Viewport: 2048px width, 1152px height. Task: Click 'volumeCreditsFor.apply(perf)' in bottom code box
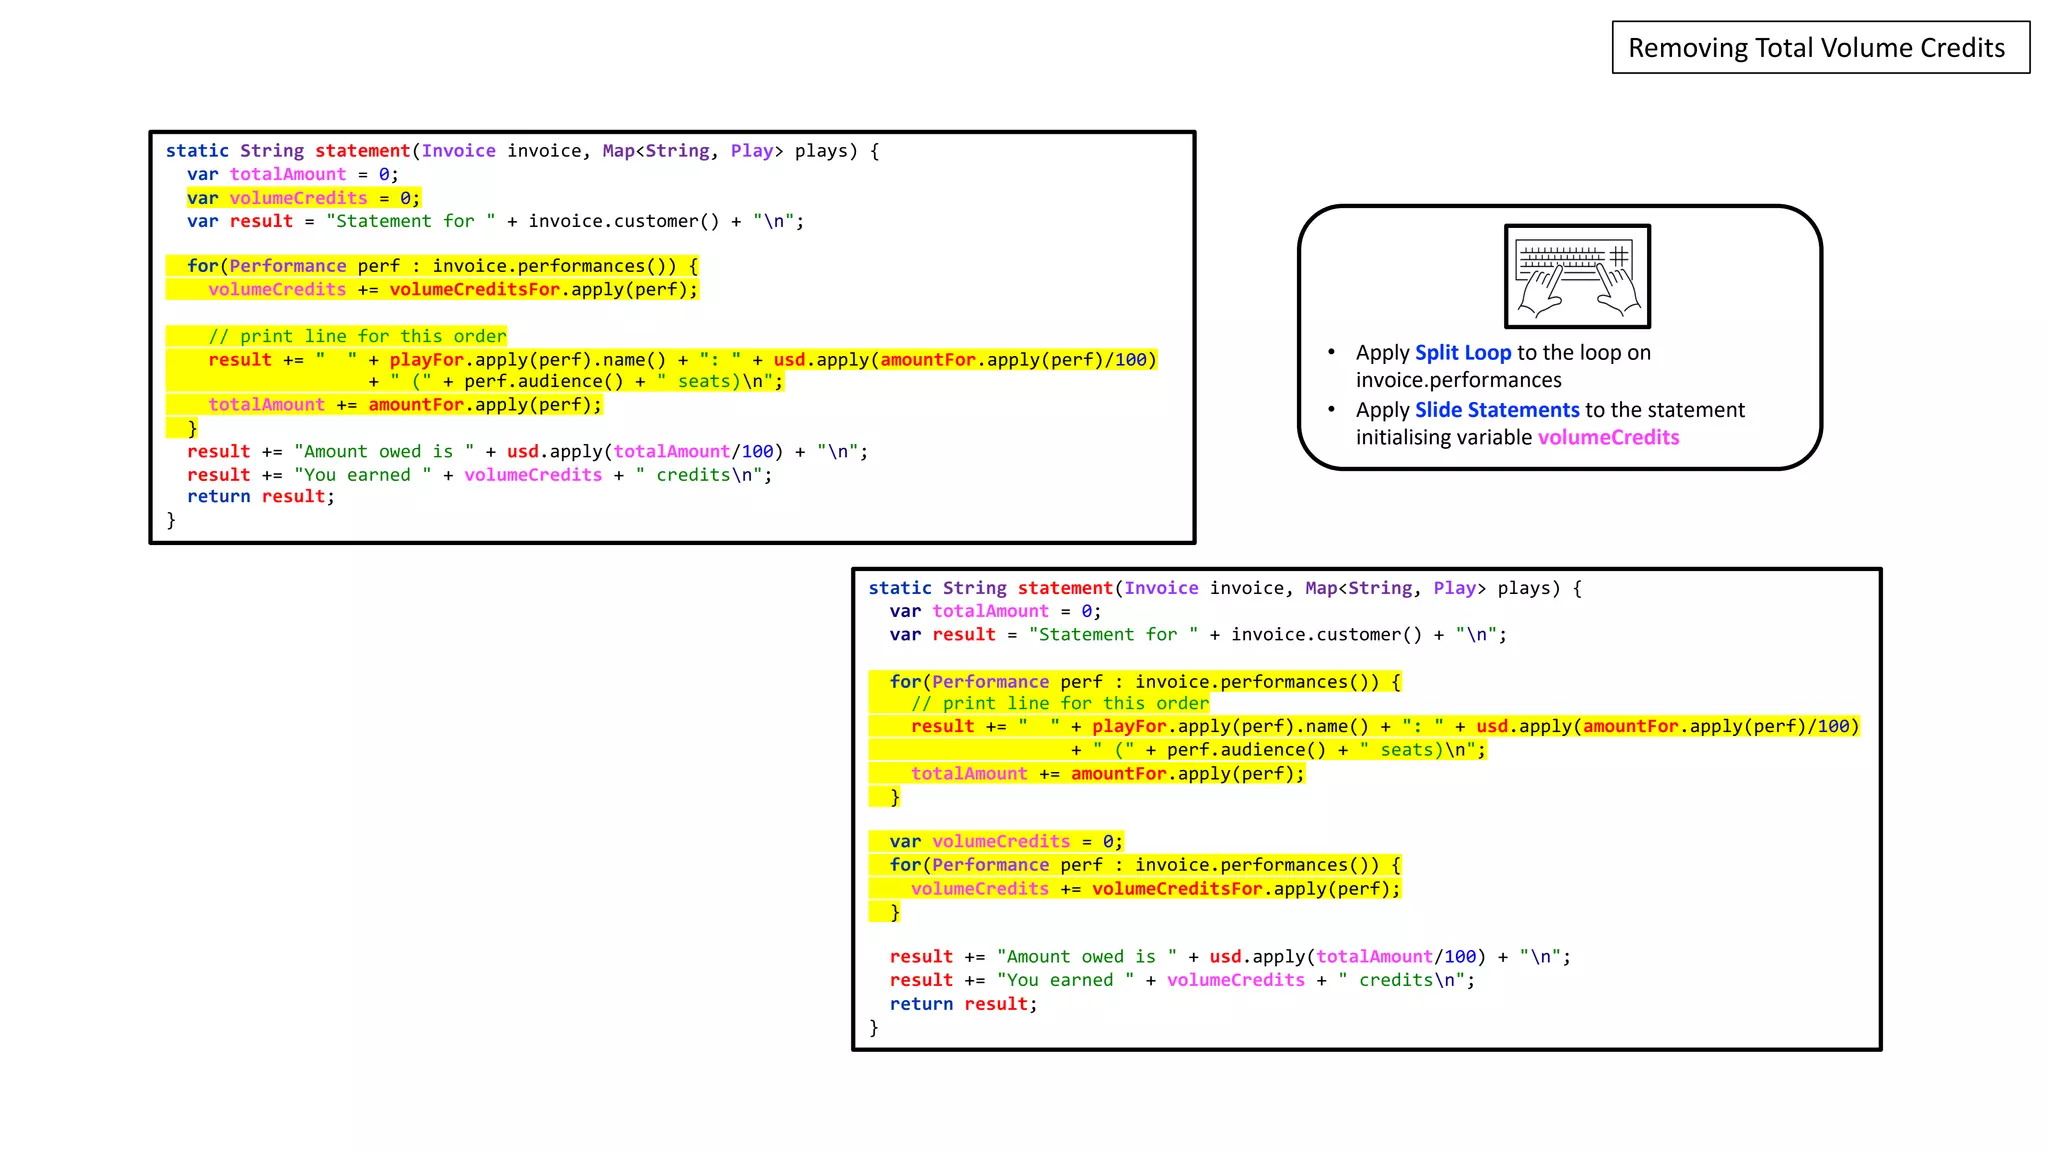coord(1245,889)
